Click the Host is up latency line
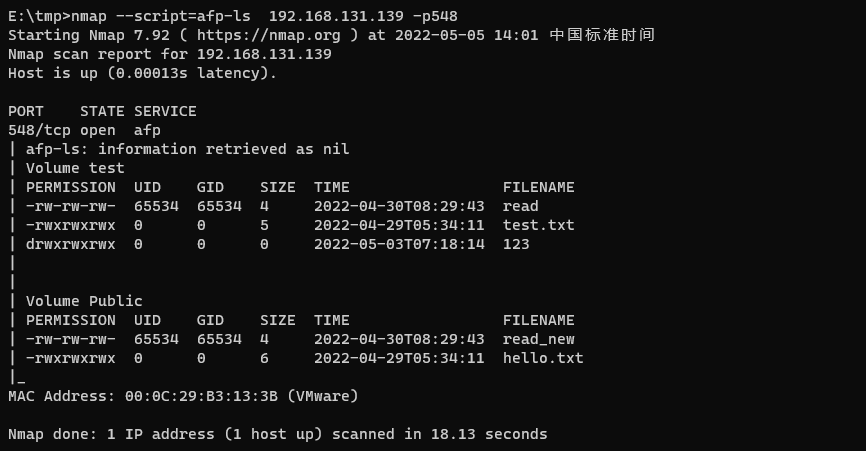 point(142,73)
